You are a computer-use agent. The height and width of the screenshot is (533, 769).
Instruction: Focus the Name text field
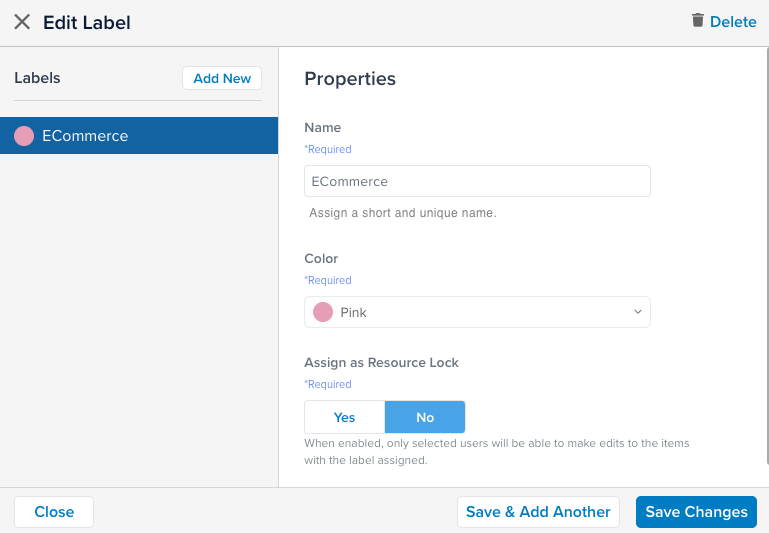477,181
